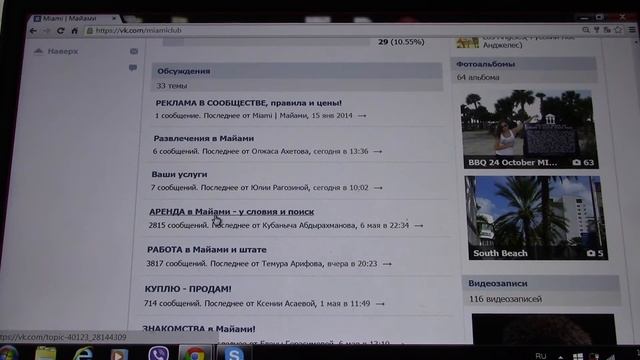The width and height of the screenshot is (640, 360).
Task: Open the Обсуждения section header
Action: click(297, 71)
